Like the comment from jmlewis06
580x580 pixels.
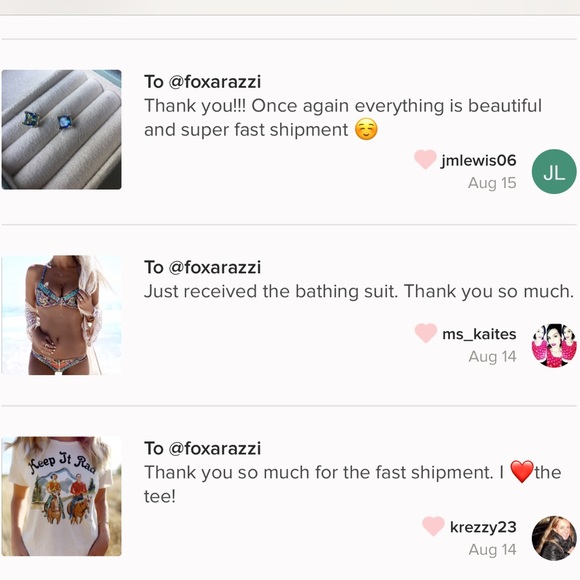pyautogui.click(x=425, y=159)
